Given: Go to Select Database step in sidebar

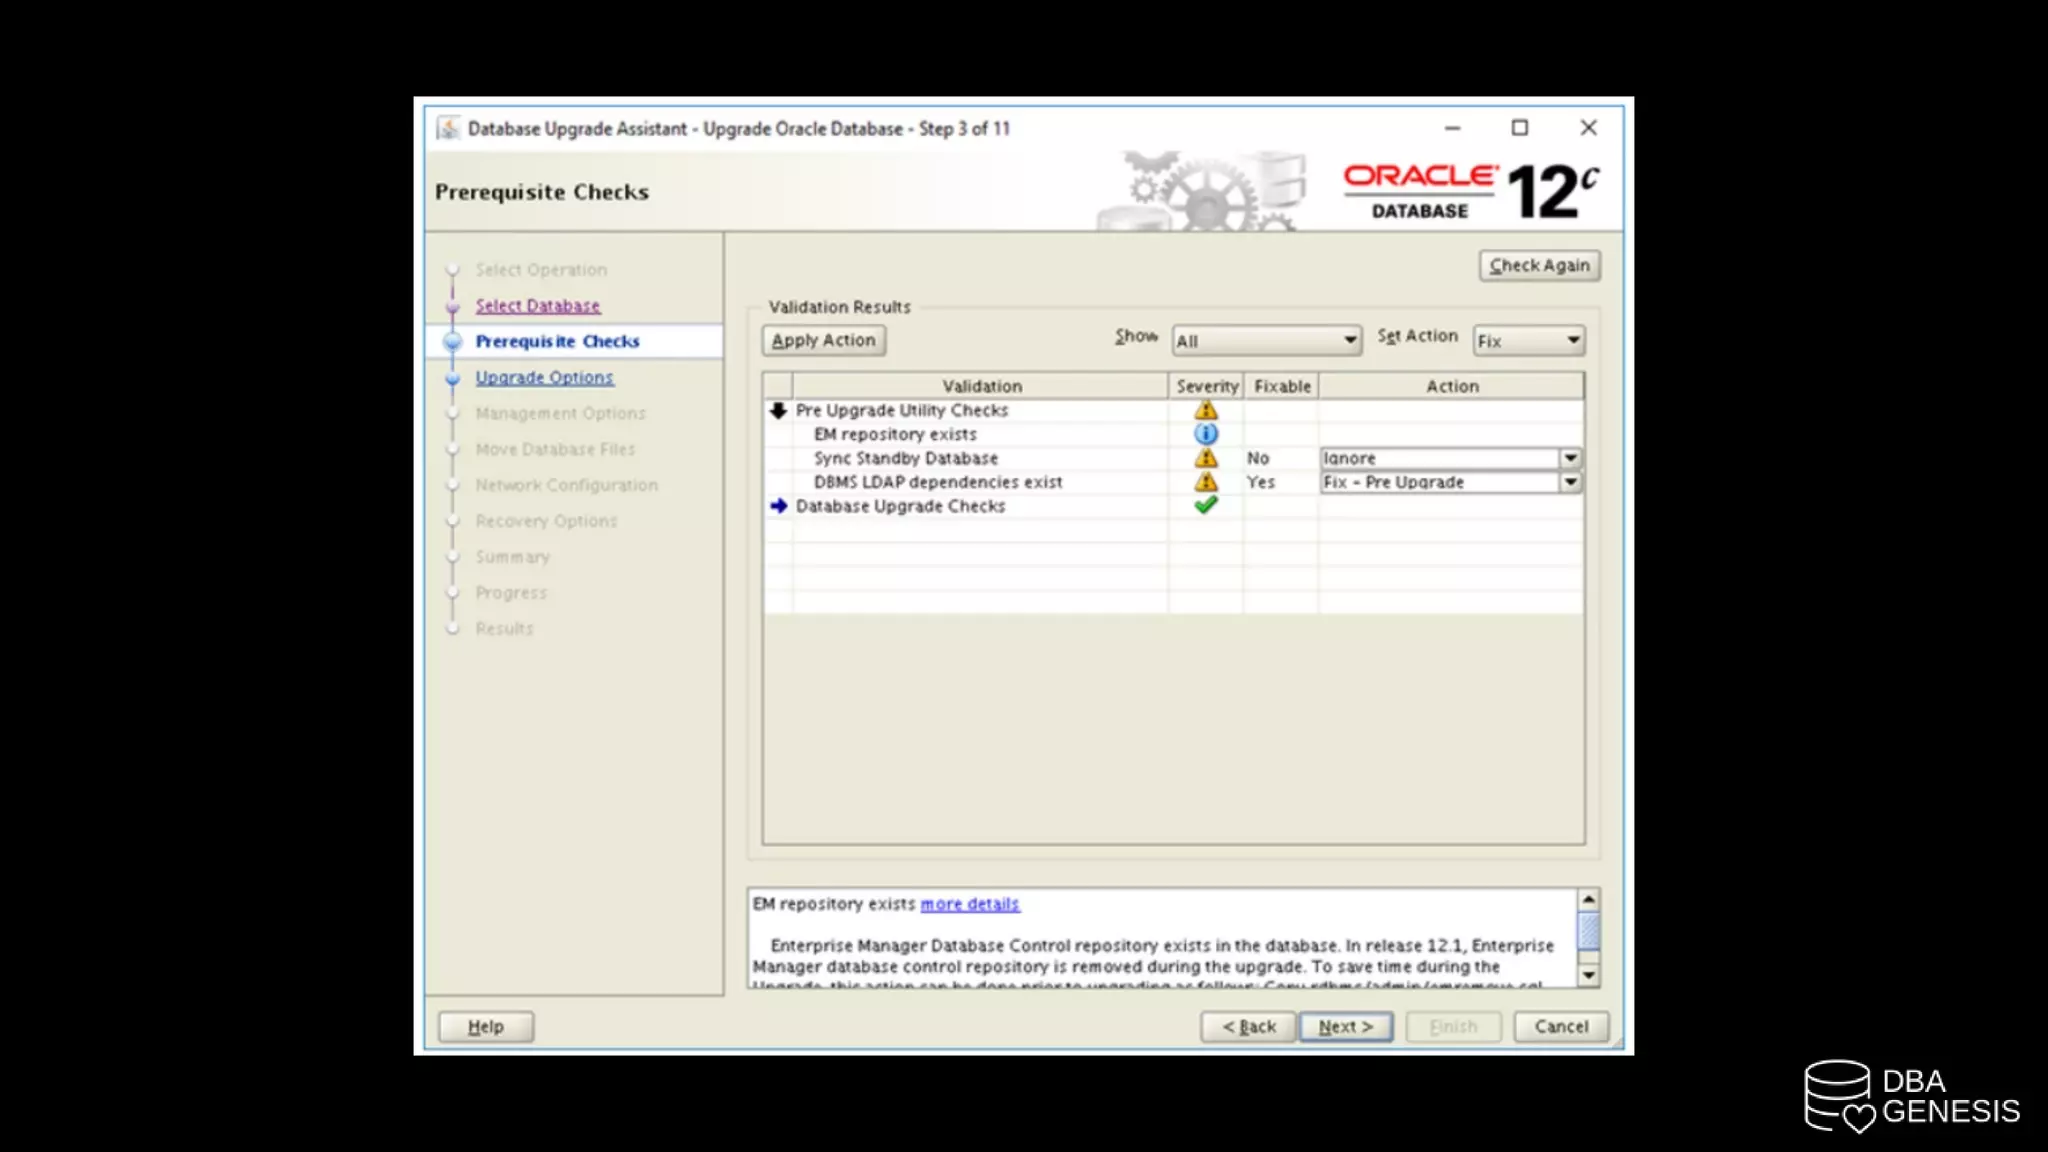Looking at the screenshot, I should pyautogui.click(x=537, y=306).
